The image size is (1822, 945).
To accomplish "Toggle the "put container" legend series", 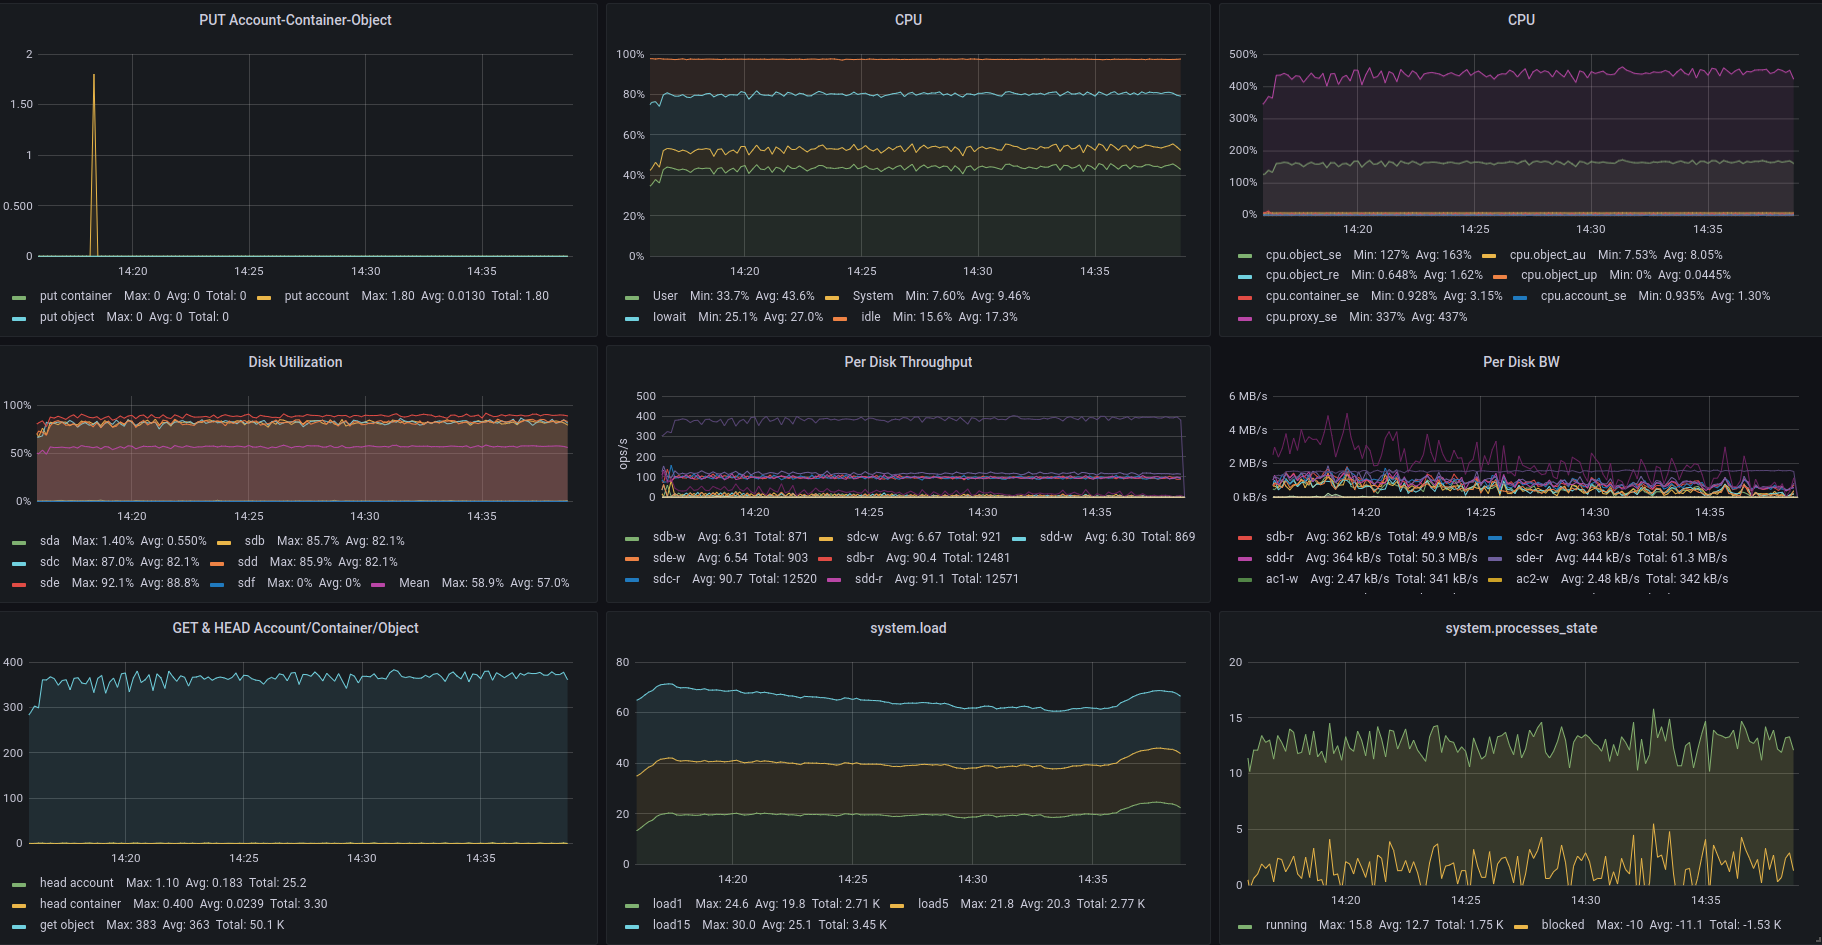I will coord(75,296).
